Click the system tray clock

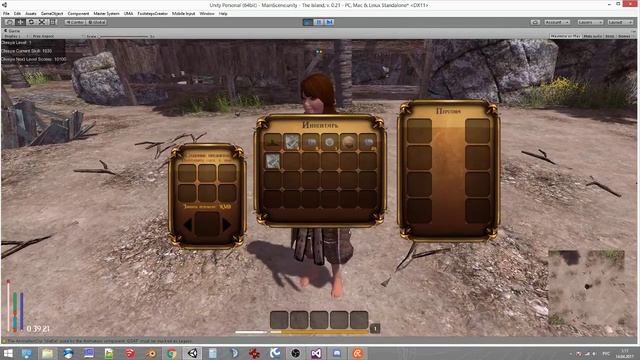(x=624, y=353)
